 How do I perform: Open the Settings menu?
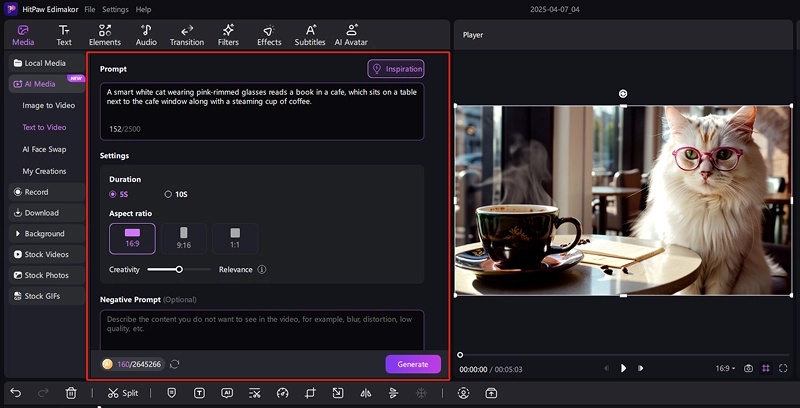[115, 10]
